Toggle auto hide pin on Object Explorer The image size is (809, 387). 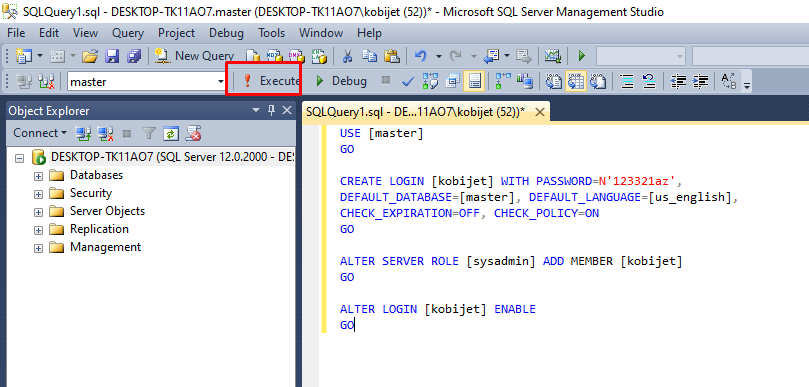point(271,110)
